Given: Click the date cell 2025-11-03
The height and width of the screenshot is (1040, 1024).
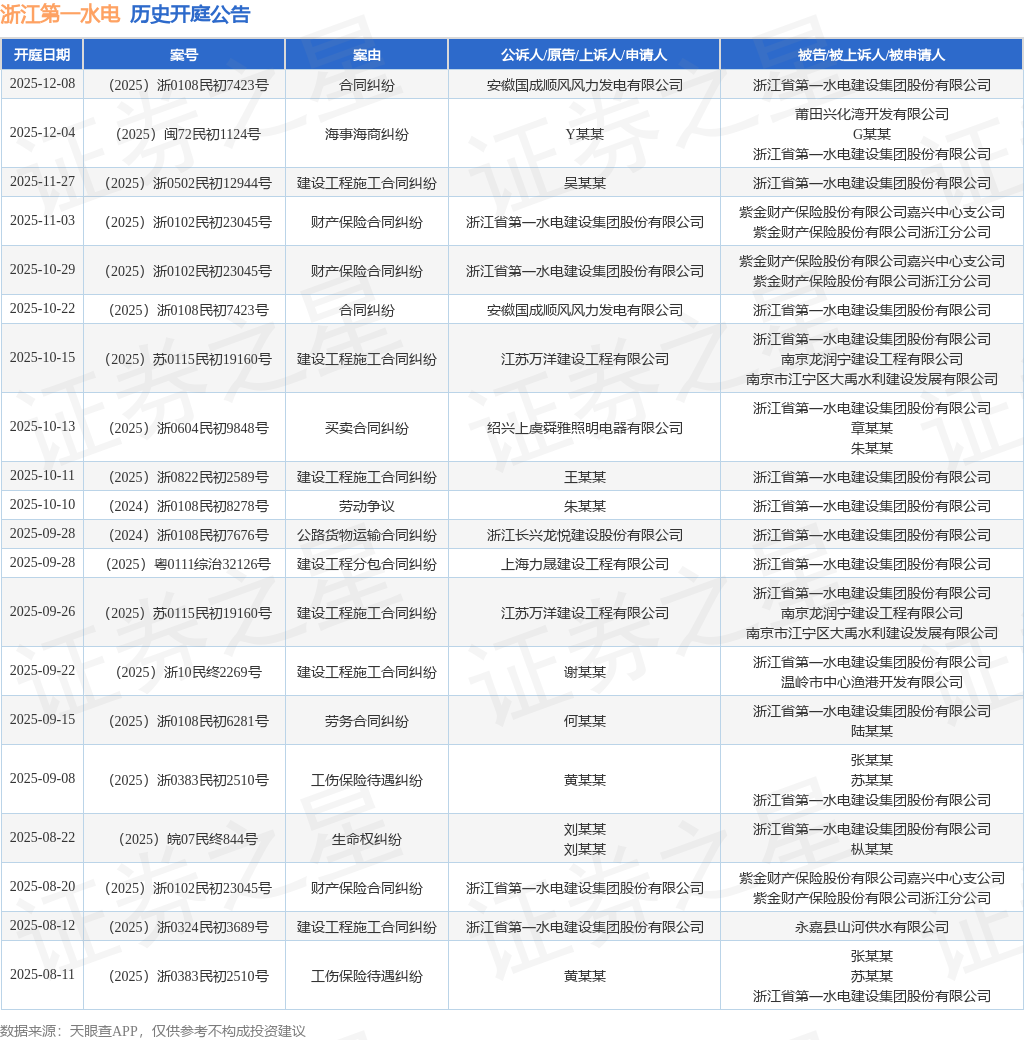Looking at the screenshot, I should click(x=42, y=221).
